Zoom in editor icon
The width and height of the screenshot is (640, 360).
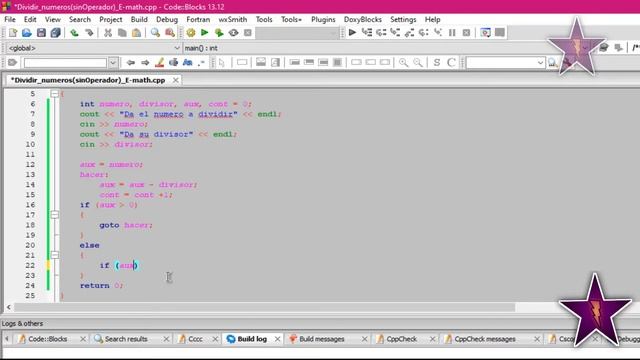(x=403, y=62)
